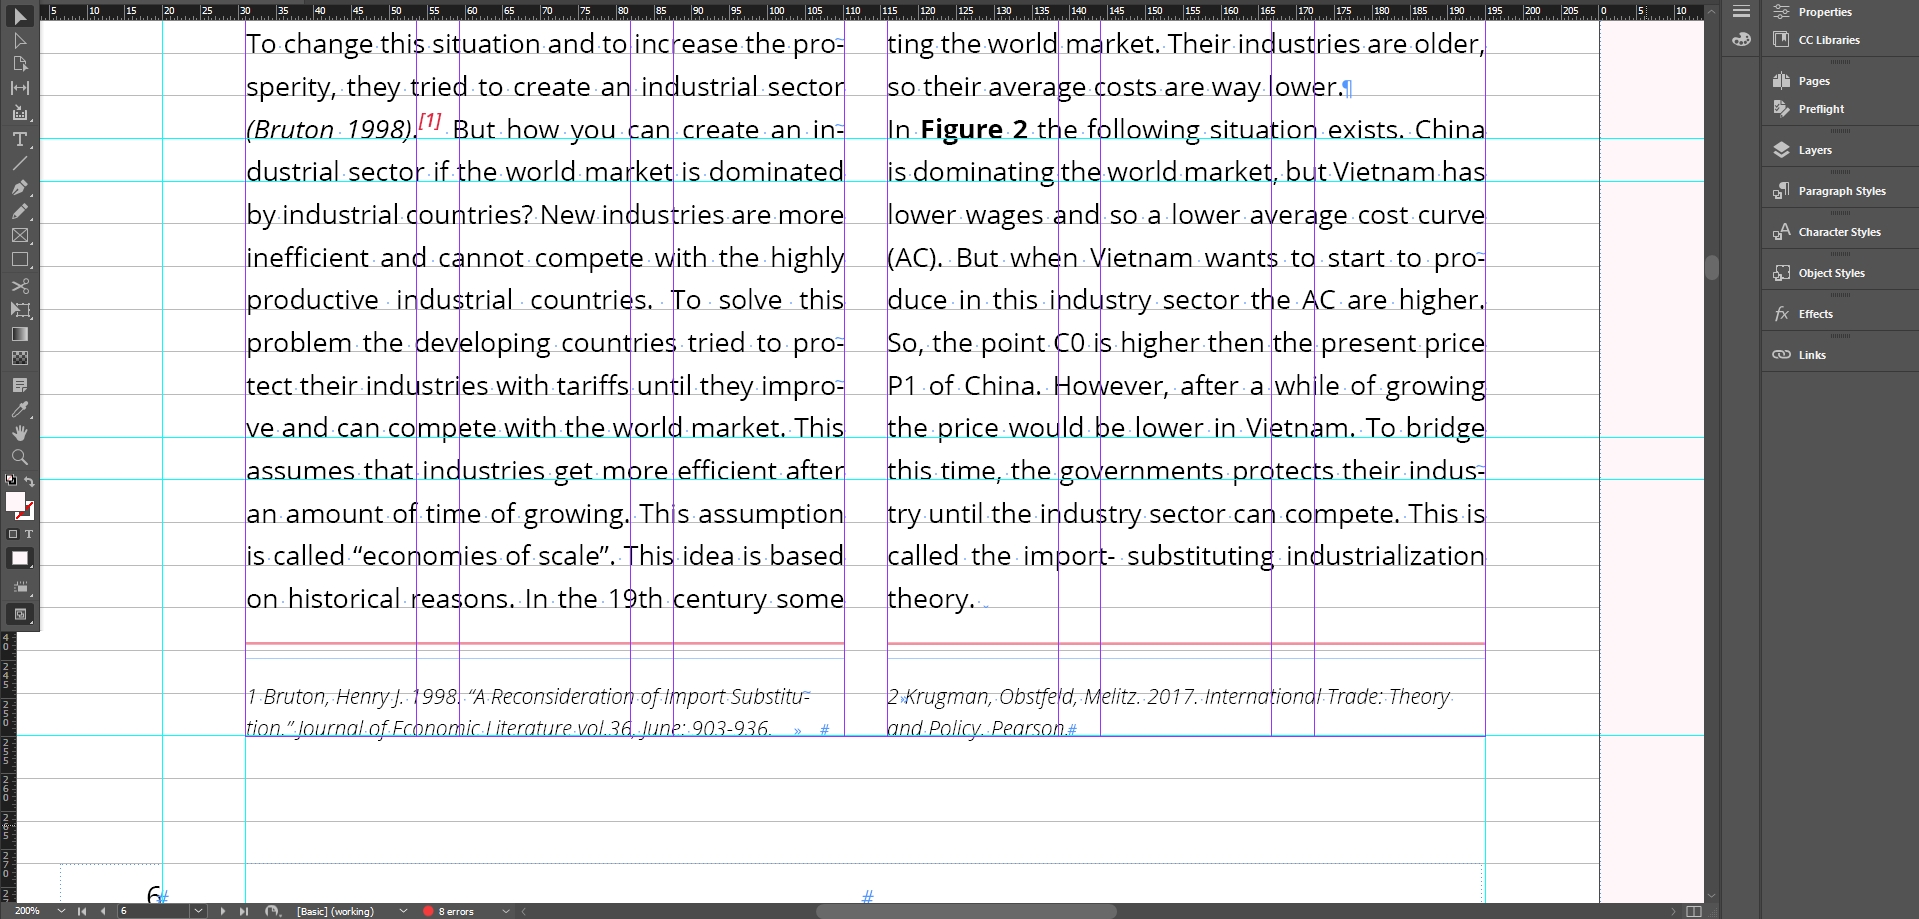Select the Type tool
This screenshot has width=1919, height=919.
(x=19, y=140)
